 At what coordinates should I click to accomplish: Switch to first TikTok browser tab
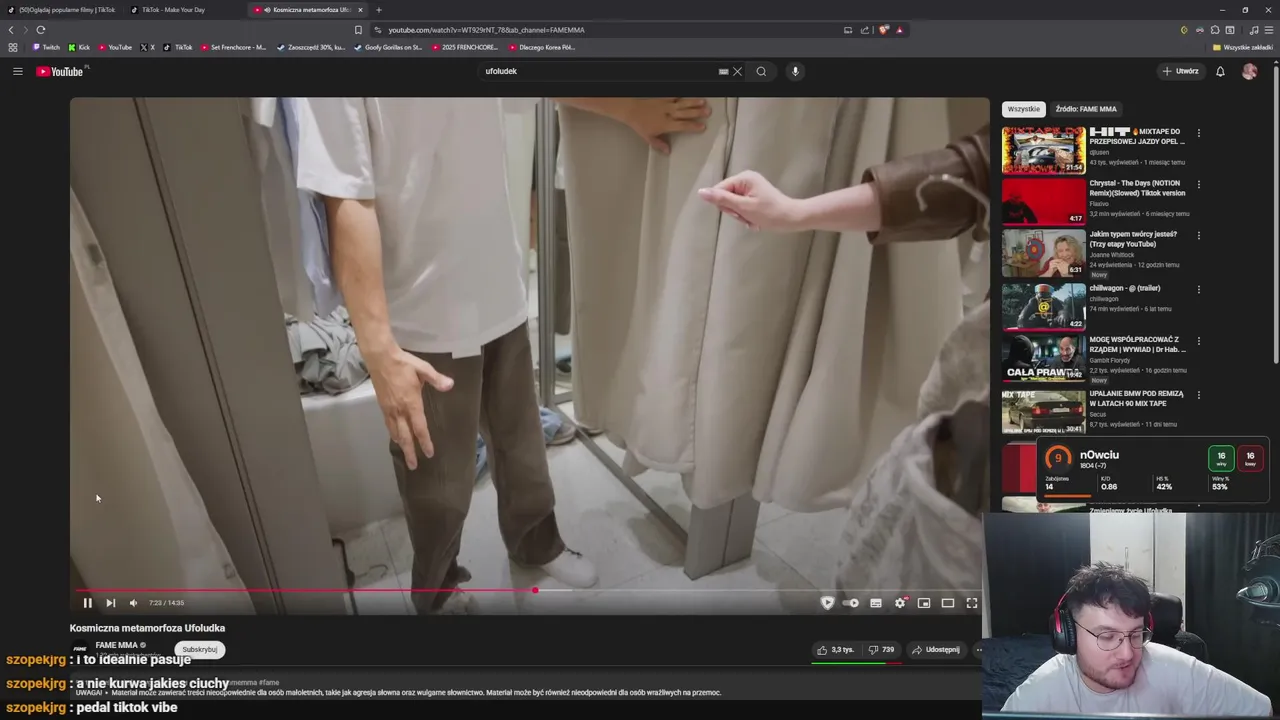(62, 10)
